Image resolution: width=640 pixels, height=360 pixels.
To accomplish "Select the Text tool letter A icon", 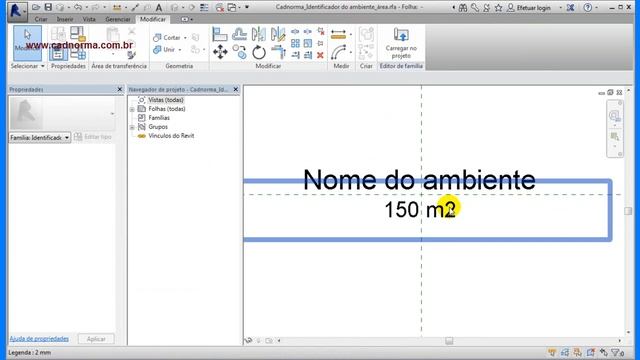I will click(159, 7).
